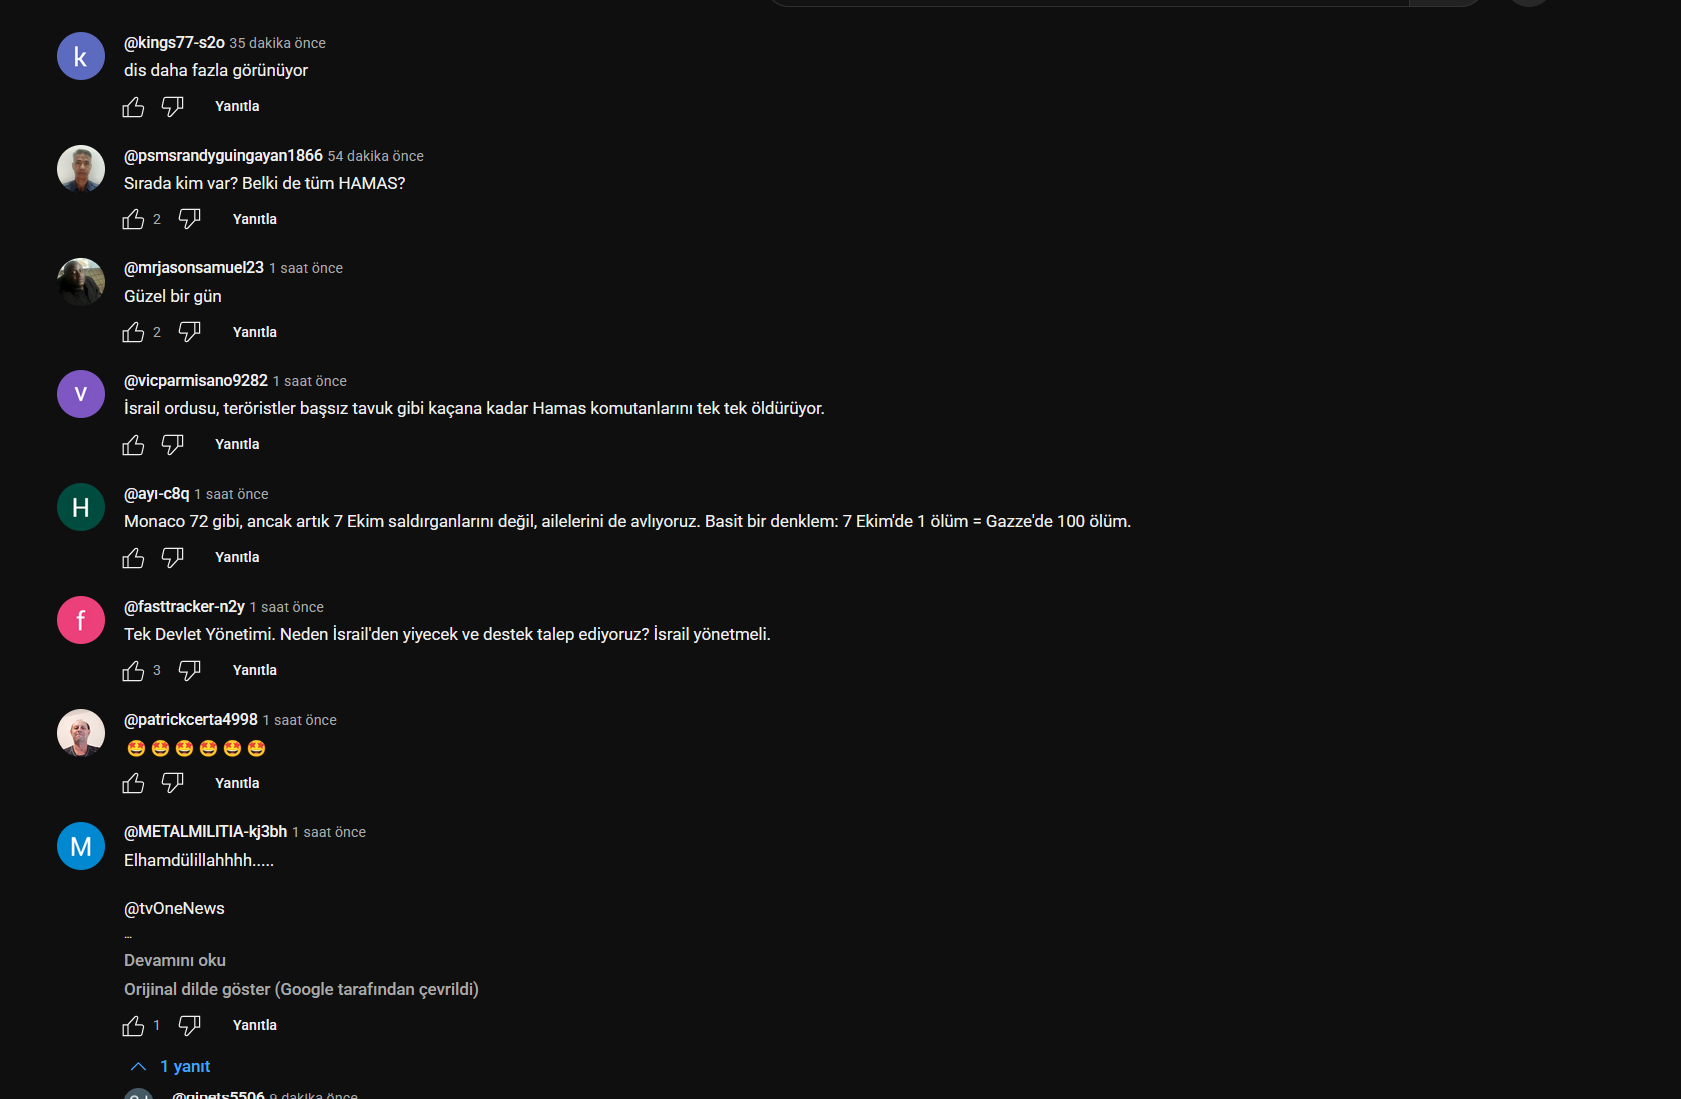Reply to the 'Elhamdülillahhhh' comment
1681x1099 pixels.
point(255,1025)
